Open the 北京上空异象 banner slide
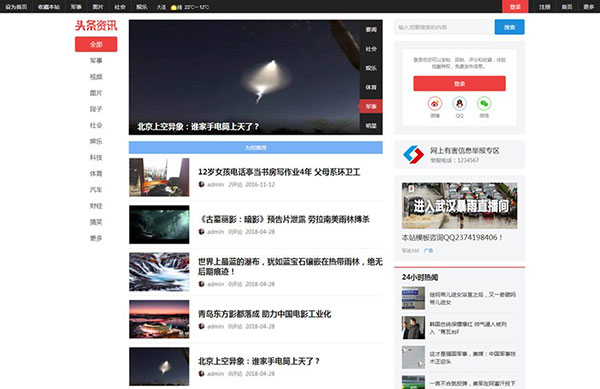Screen dimensions: 600x389 (244, 77)
